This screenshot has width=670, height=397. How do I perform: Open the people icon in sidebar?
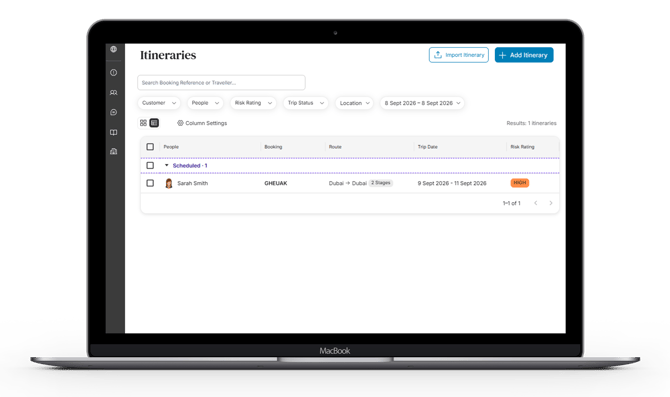[x=113, y=92]
